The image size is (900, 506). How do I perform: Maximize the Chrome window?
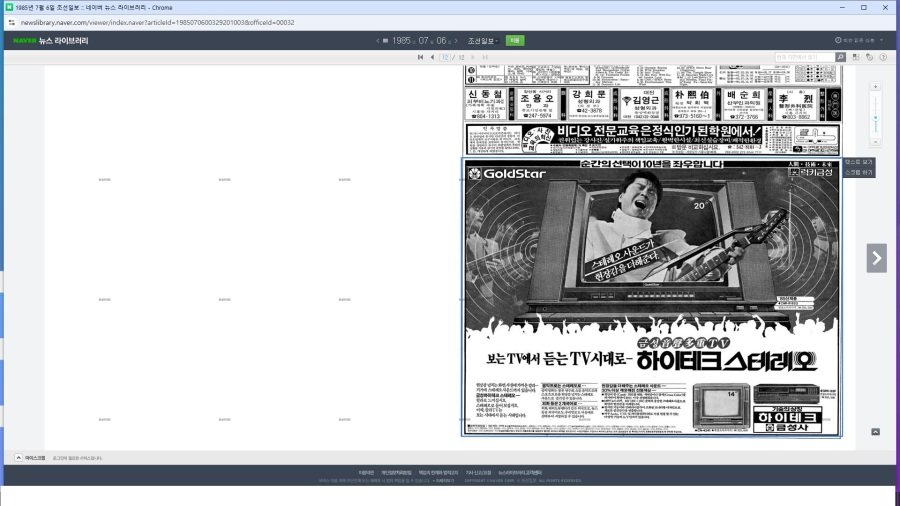[x=864, y=7]
